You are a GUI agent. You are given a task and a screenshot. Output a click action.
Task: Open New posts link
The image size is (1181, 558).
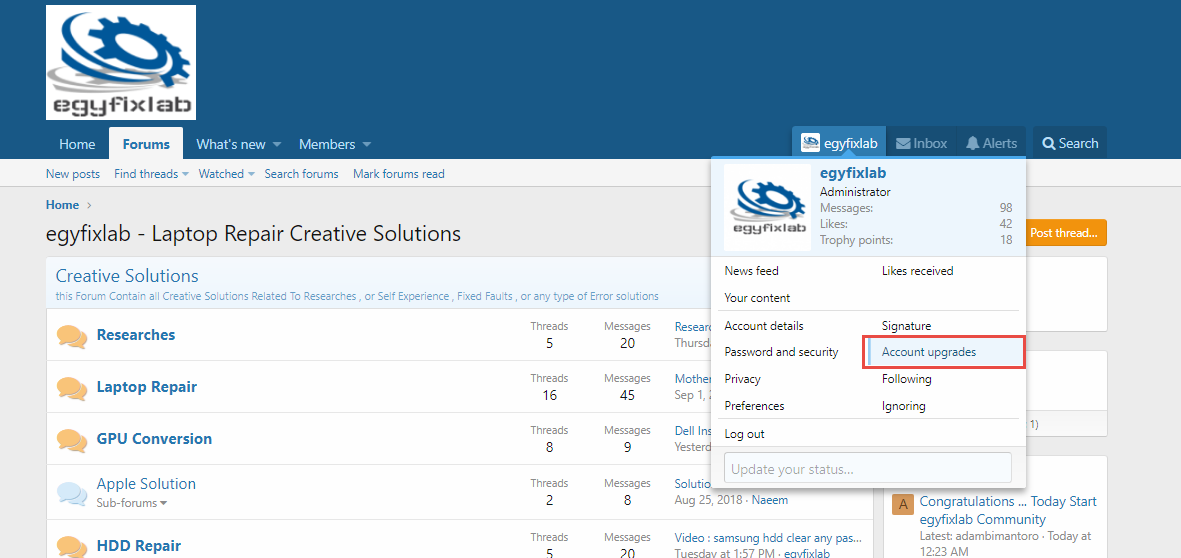point(72,174)
